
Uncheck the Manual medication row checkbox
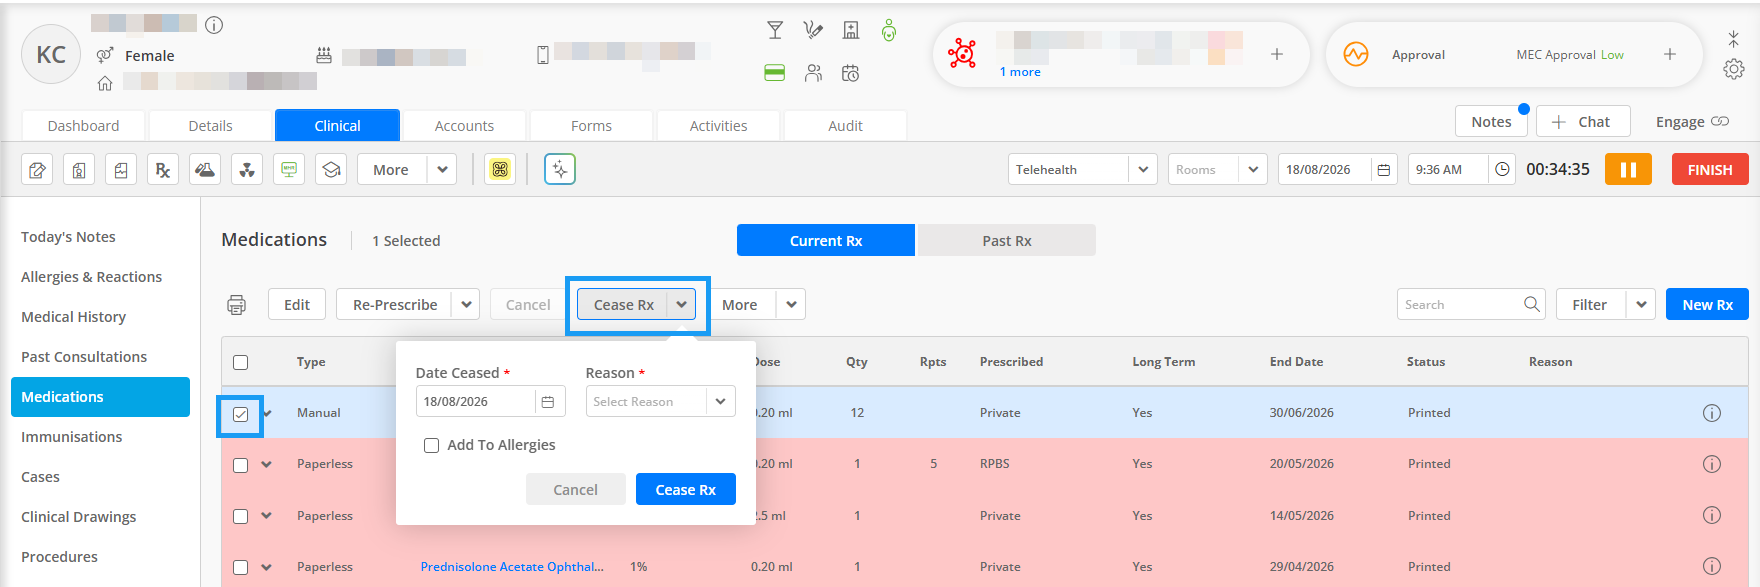coord(241,414)
